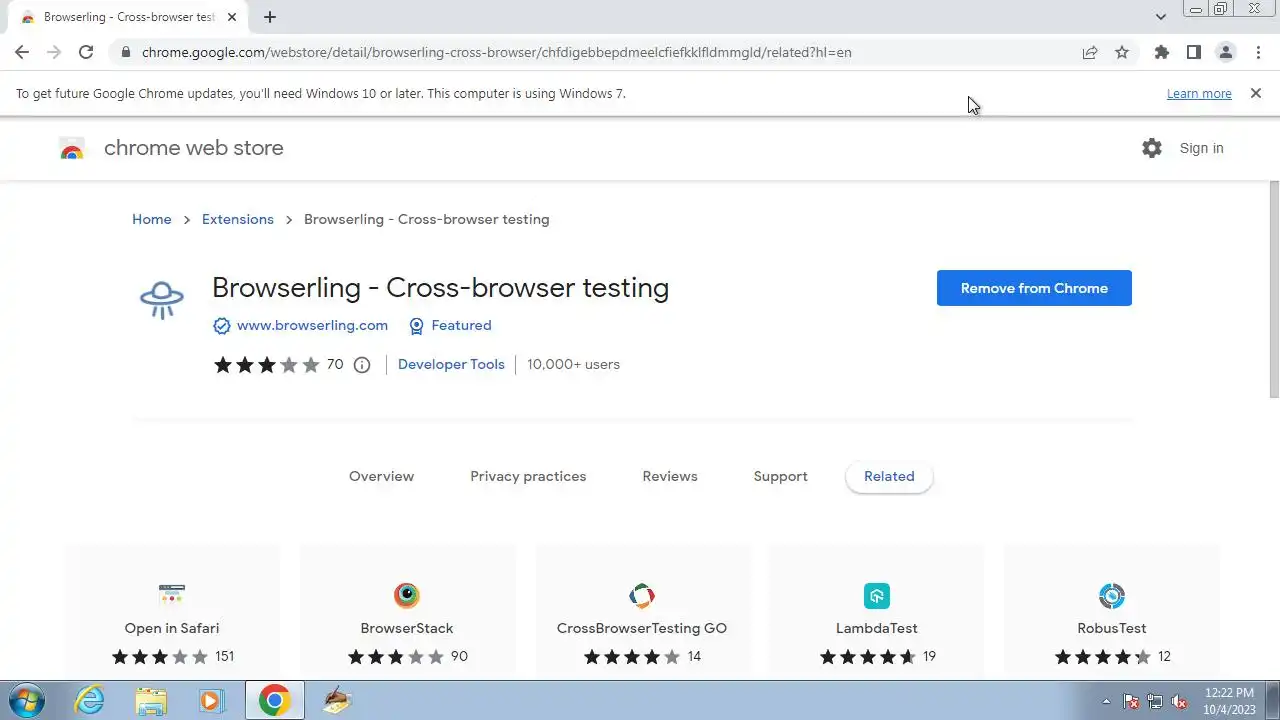Open the CrossBrowserTesting GO card

(642, 613)
